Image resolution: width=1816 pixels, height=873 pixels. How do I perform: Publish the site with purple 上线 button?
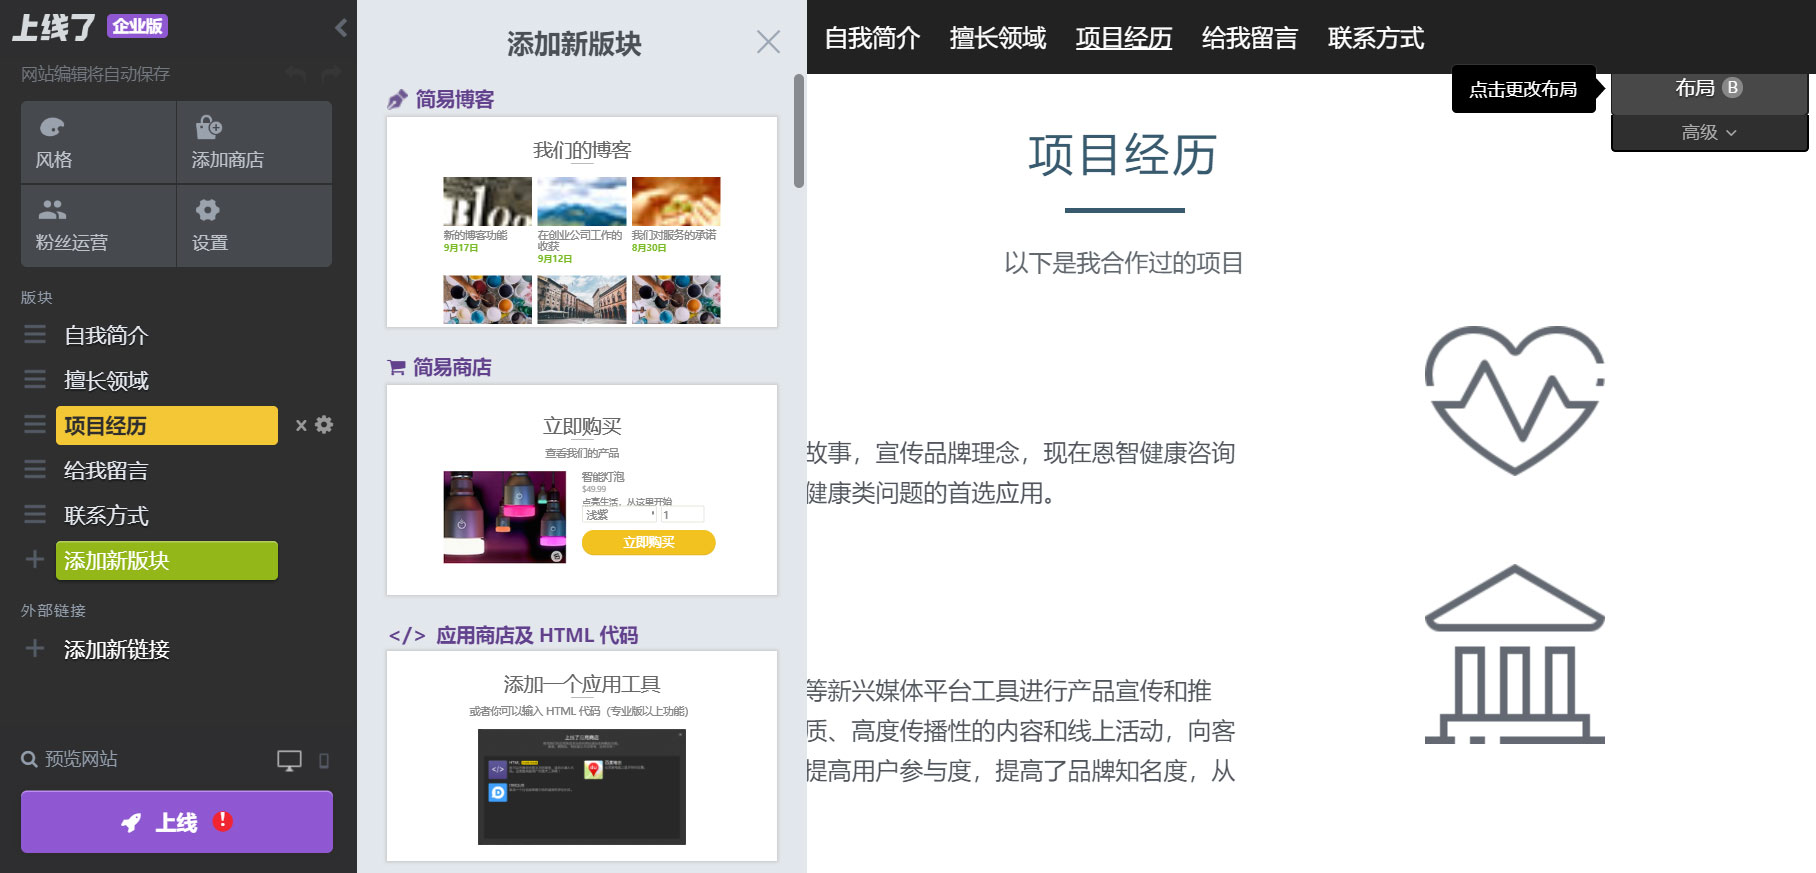click(x=177, y=822)
